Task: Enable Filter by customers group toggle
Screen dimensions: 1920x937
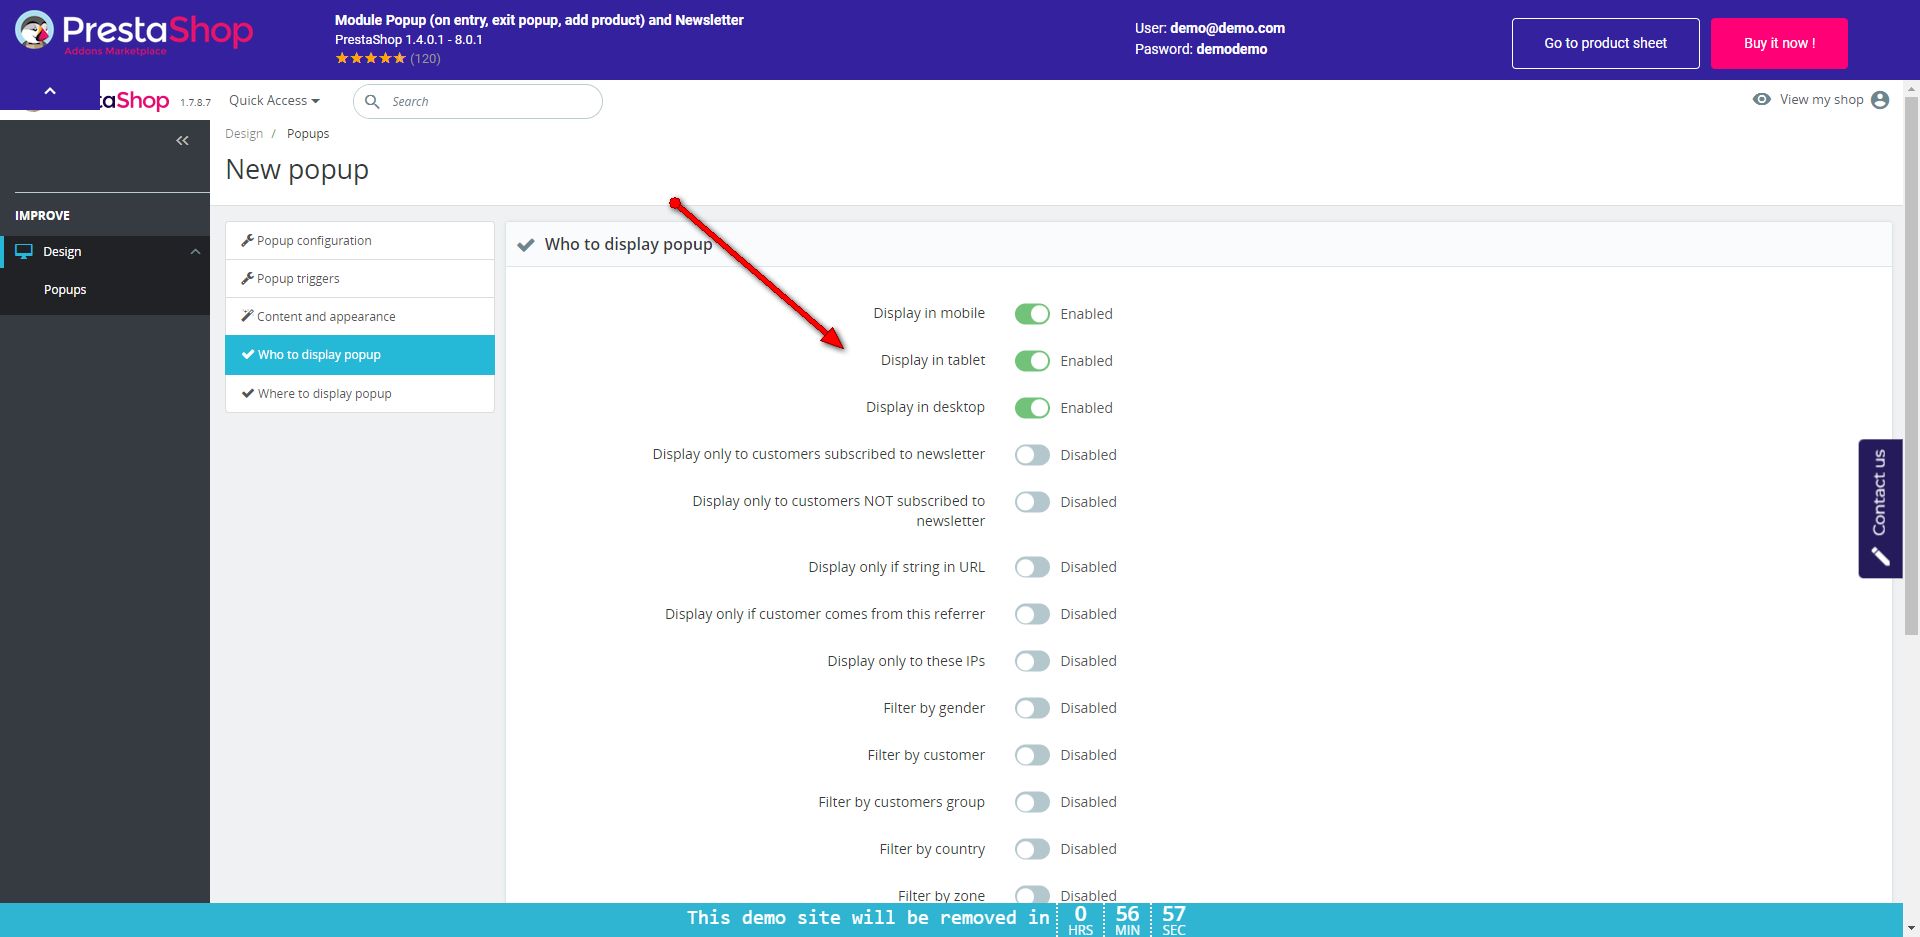Action: 1032,802
